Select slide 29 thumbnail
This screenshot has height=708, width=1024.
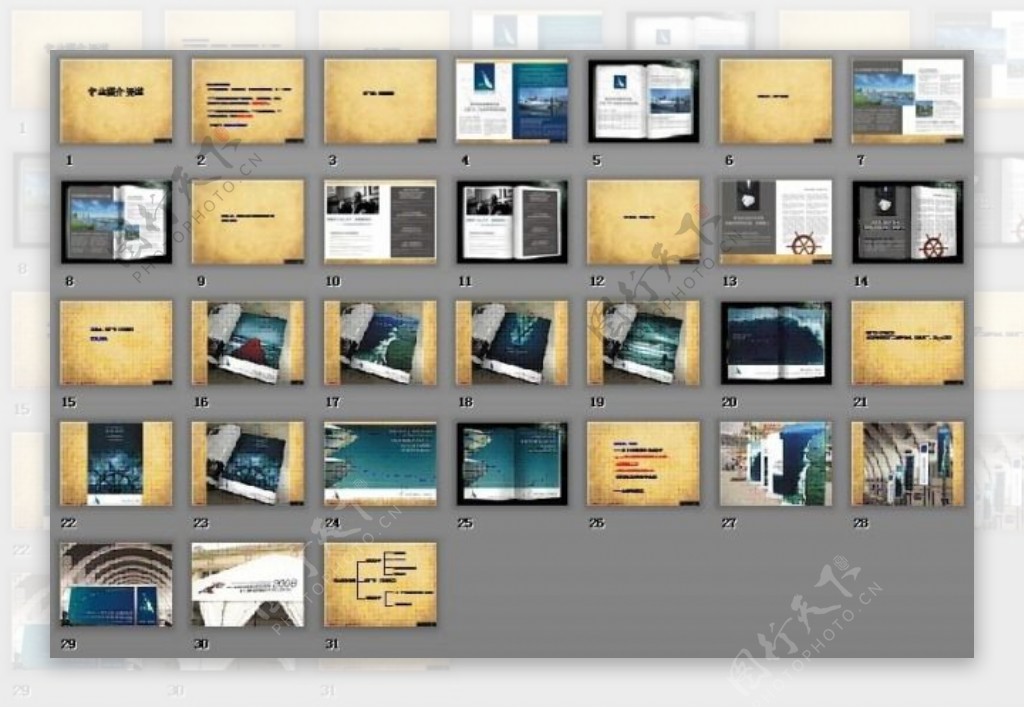[x=116, y=585]
